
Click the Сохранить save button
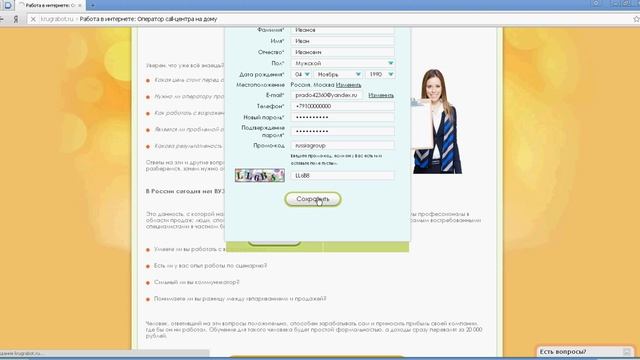point(313,199)
